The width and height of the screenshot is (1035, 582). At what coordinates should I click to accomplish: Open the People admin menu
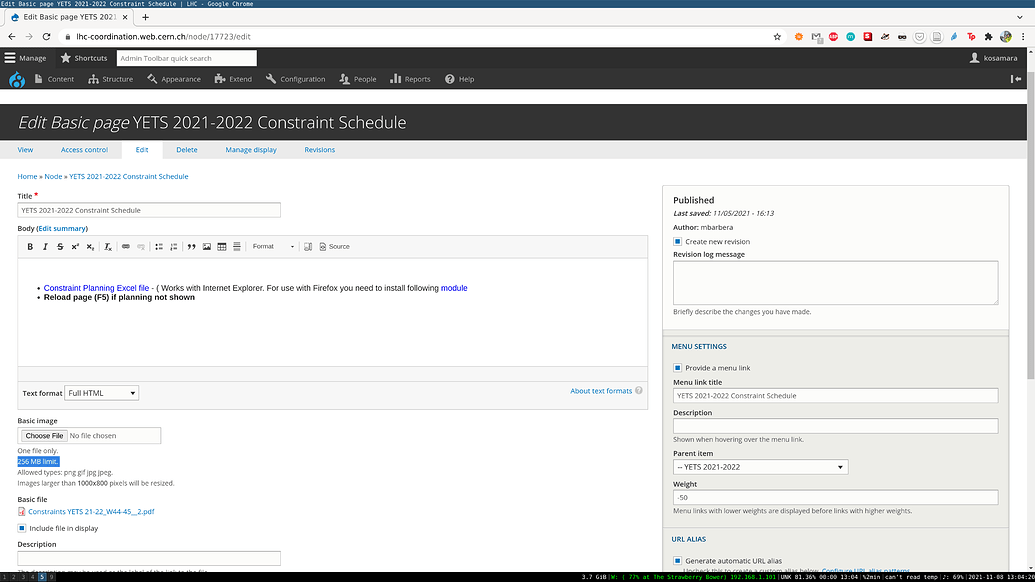358,79
